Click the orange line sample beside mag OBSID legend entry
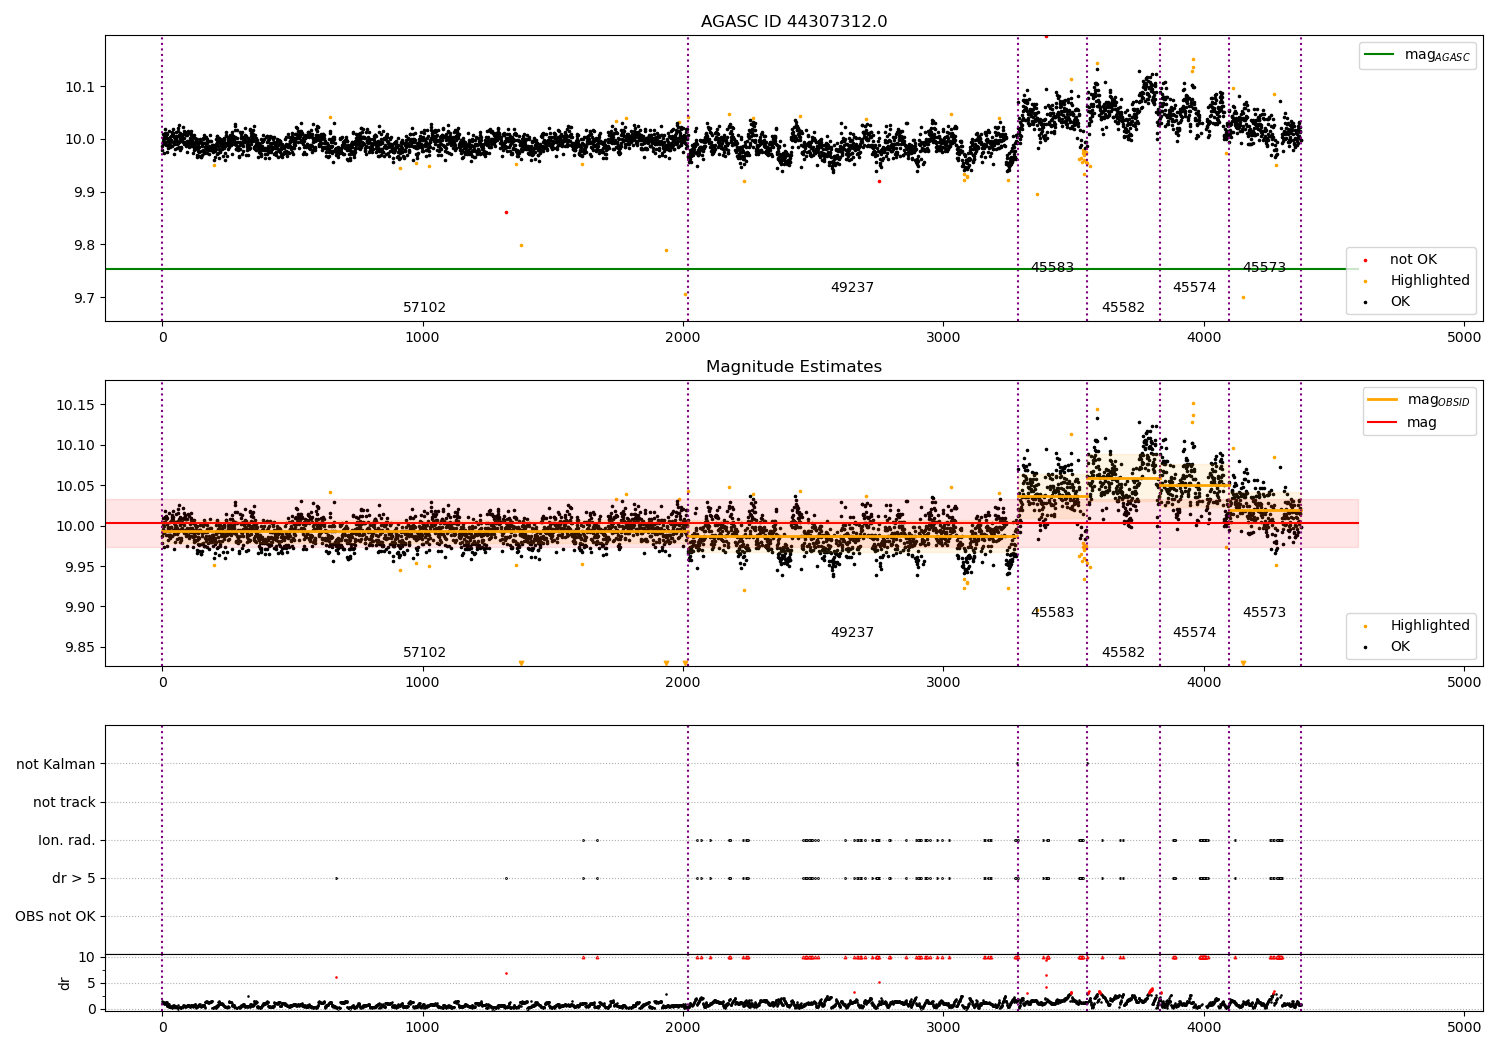 [x=1383, y=400]
